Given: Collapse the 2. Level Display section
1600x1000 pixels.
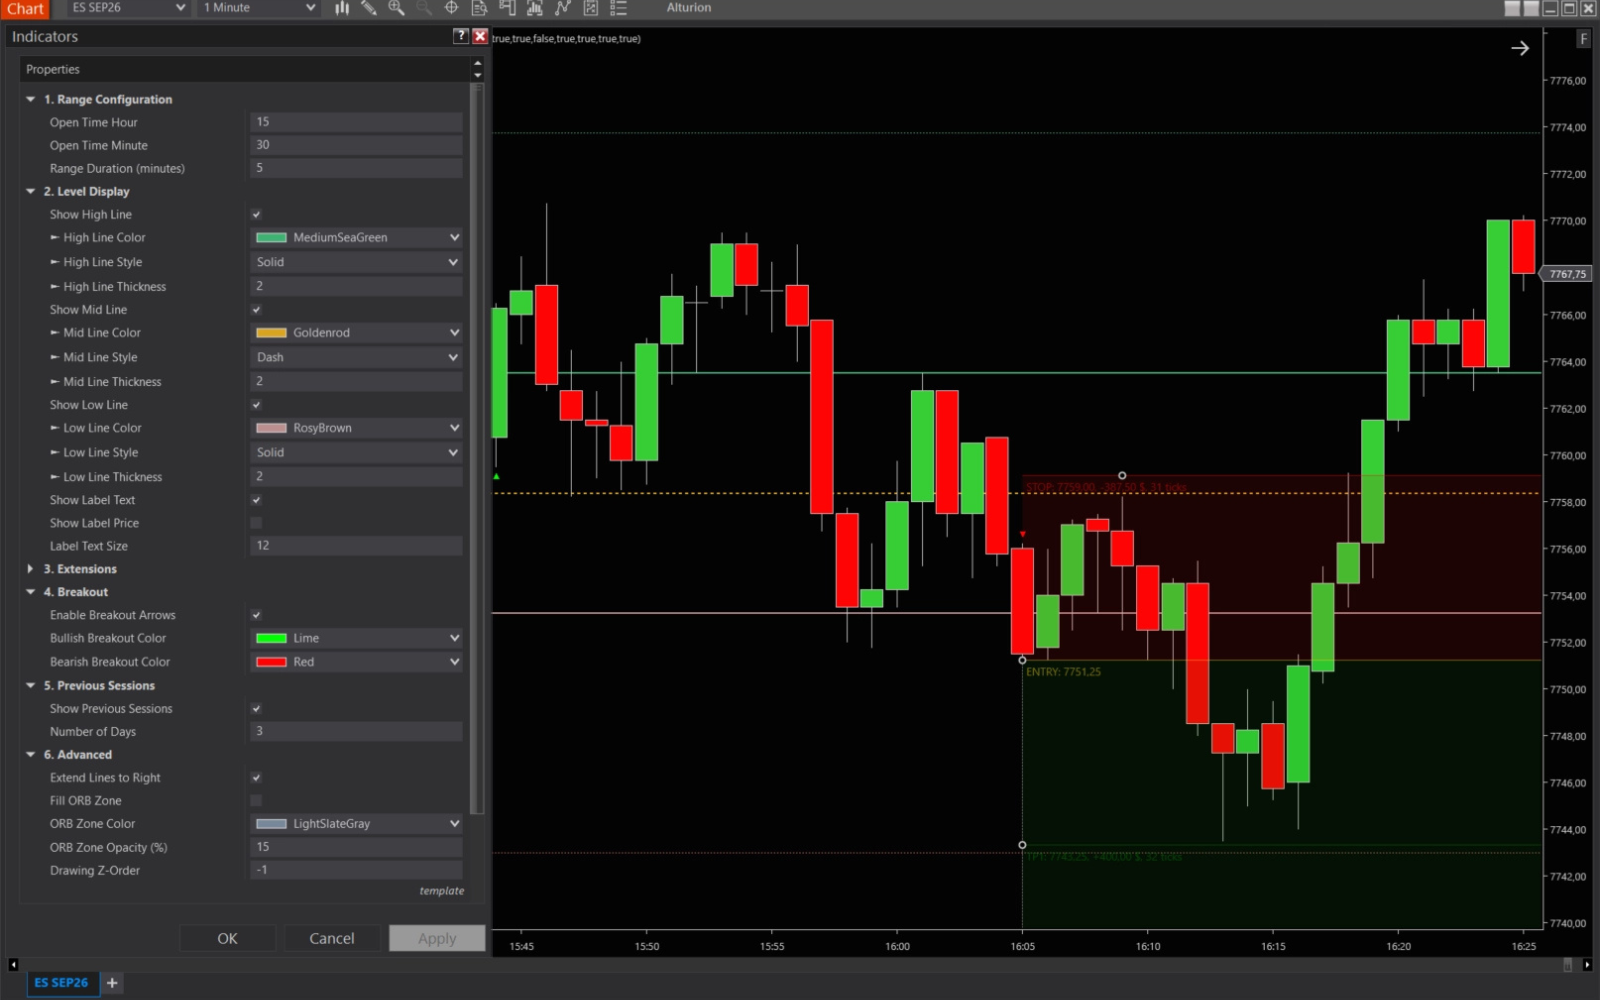Looking at the screenshot, I should click(30, 191).
